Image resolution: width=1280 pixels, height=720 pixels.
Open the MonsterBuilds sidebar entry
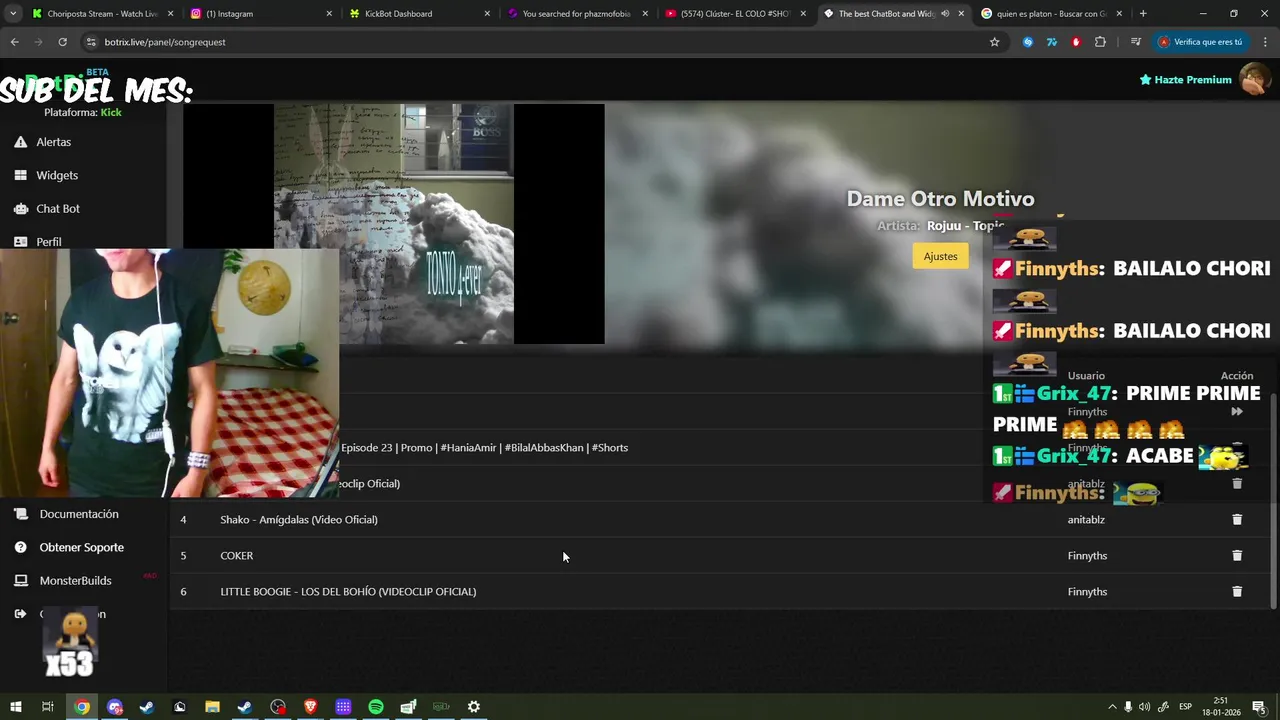pos(75,581)
